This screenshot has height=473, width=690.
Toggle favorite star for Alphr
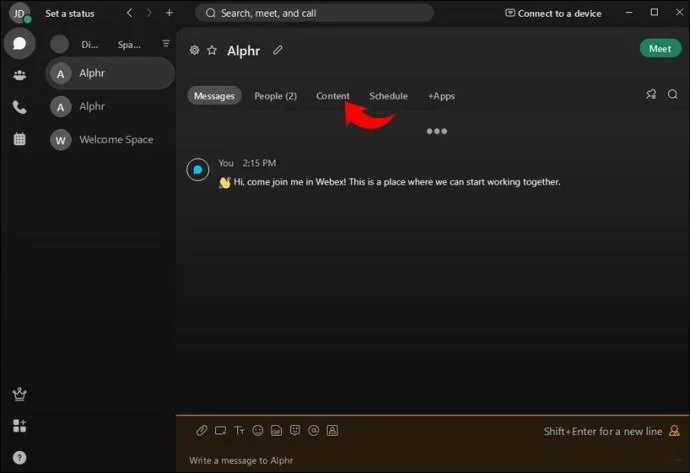click(212, 50)
